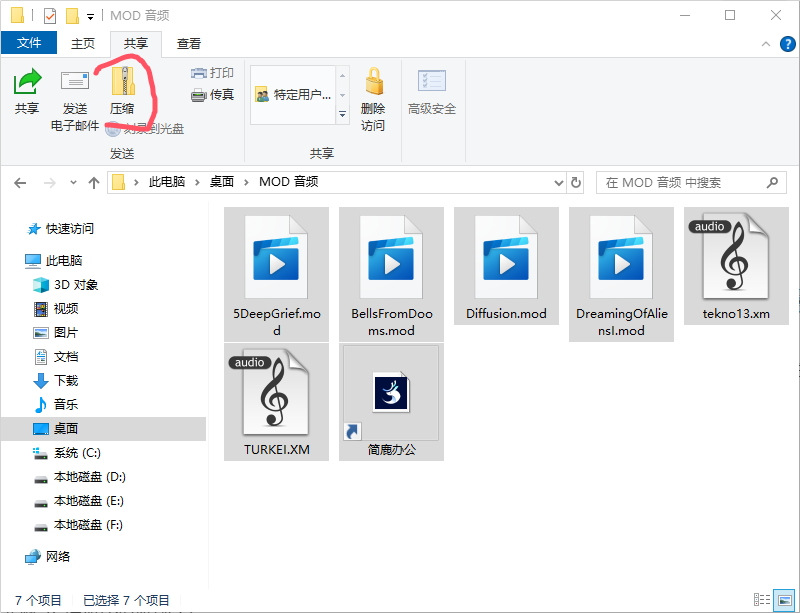Image resolution: width=800 pixels, height=613 pixels.
Task: Switch to the 主页 ribbon tab
Action: click(83, 44)
